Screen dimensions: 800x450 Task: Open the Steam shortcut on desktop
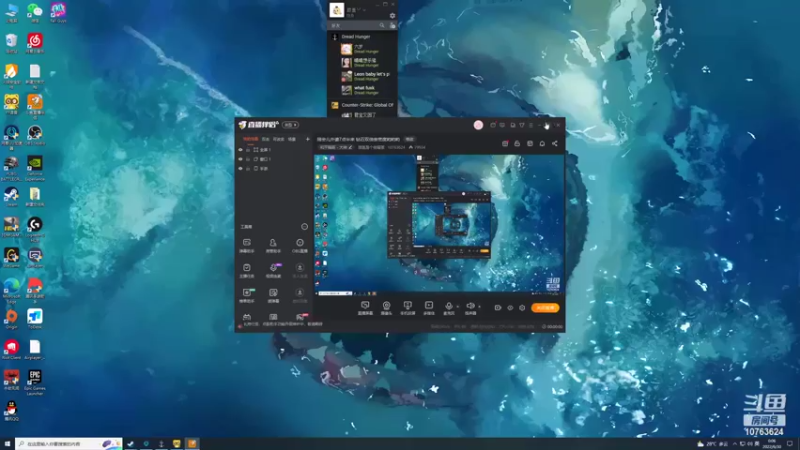11,196
